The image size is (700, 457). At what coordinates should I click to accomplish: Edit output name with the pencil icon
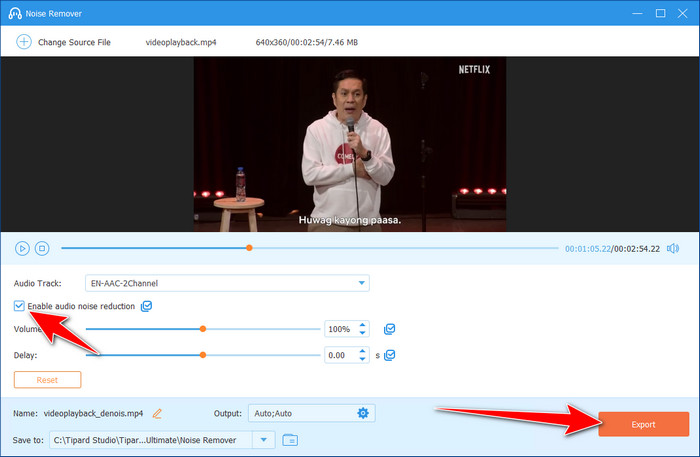[157, 414]
